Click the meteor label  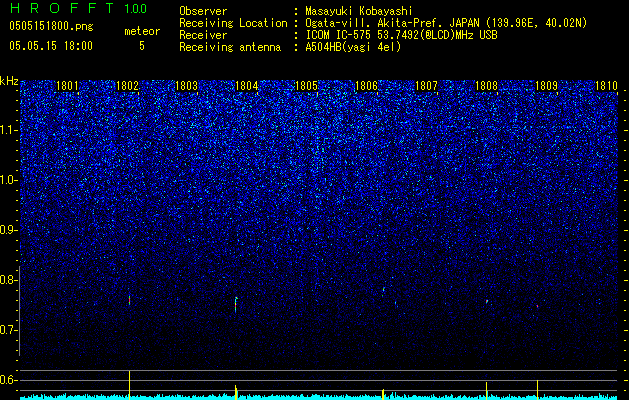pos(142,31)
